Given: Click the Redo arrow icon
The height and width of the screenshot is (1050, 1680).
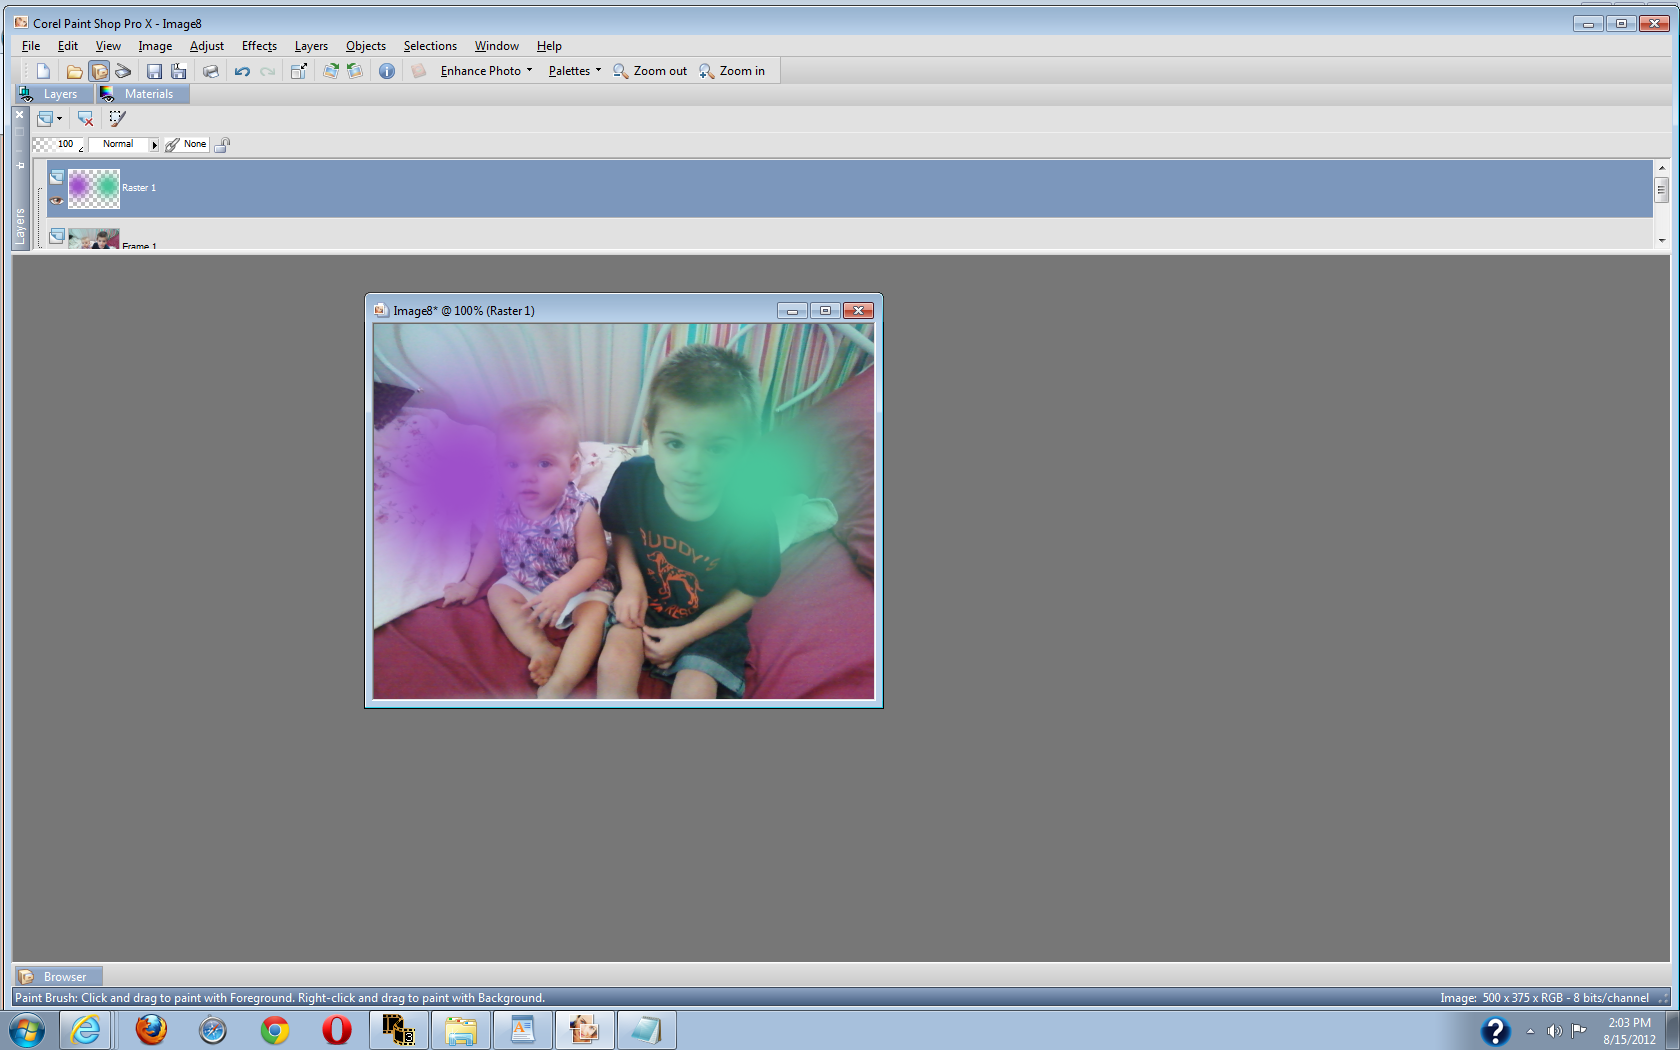Looking at the screenshot, I should click(267, 71).
